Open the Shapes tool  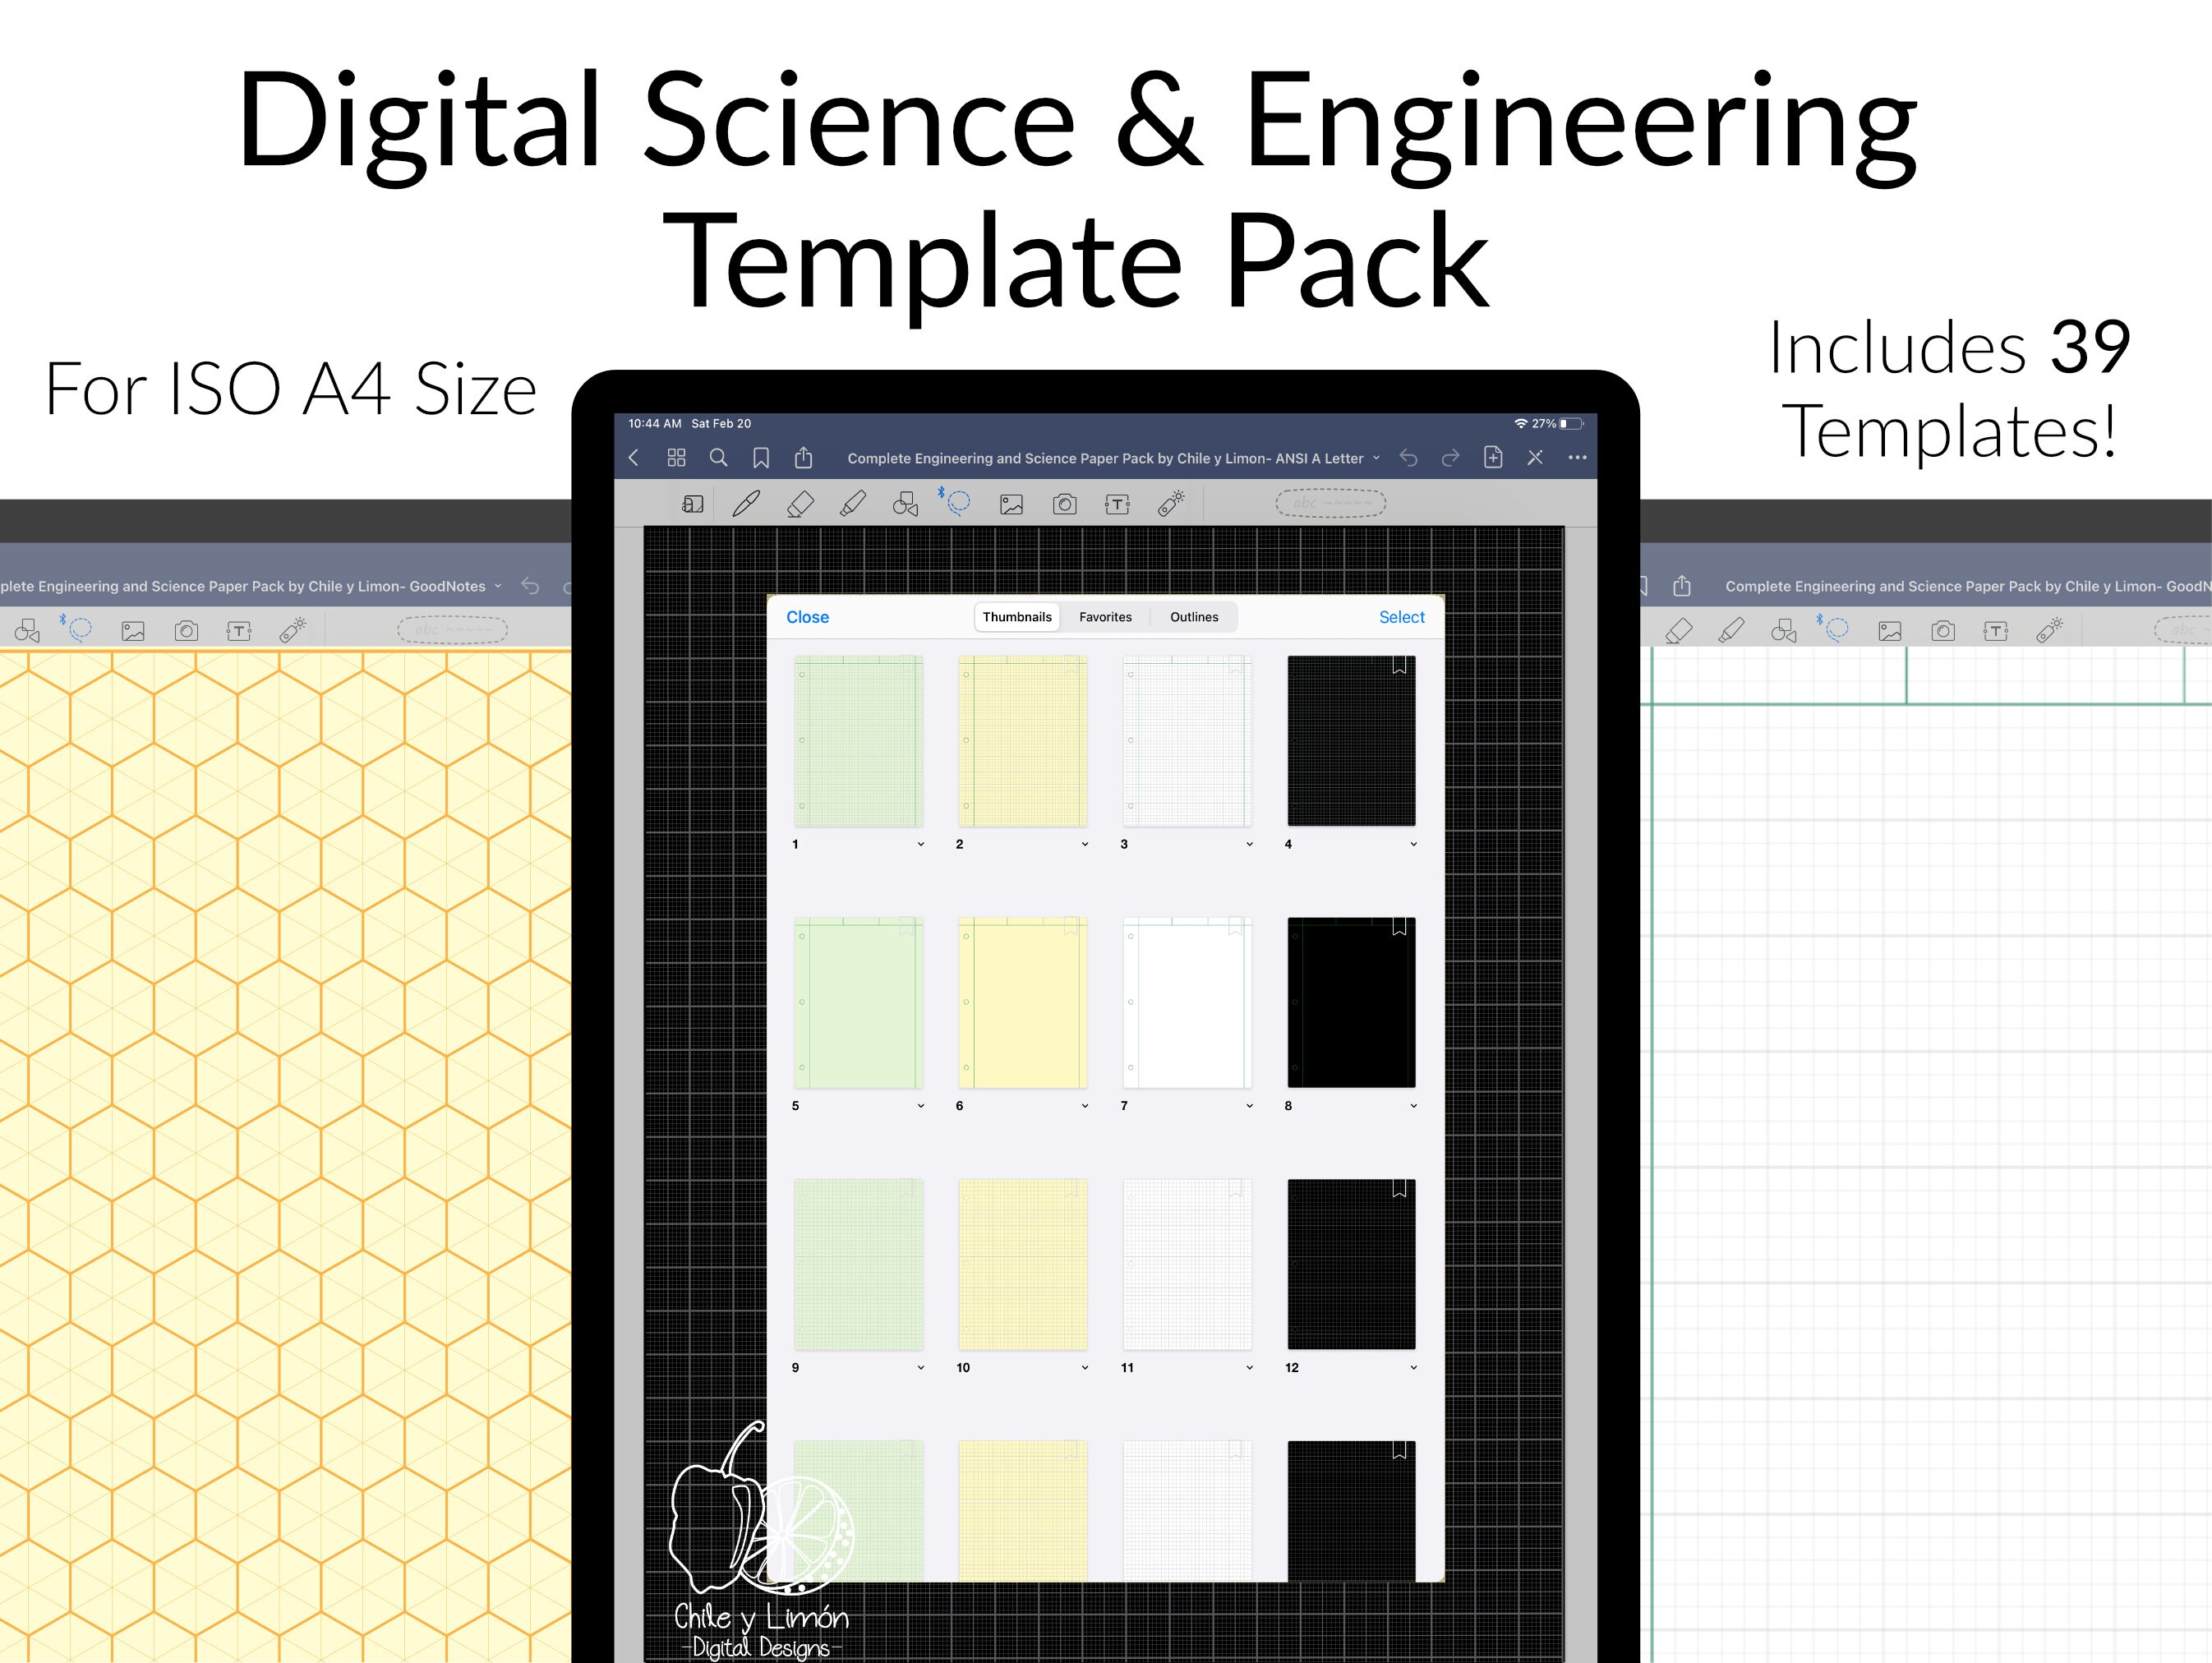click(x=905, y=505)
